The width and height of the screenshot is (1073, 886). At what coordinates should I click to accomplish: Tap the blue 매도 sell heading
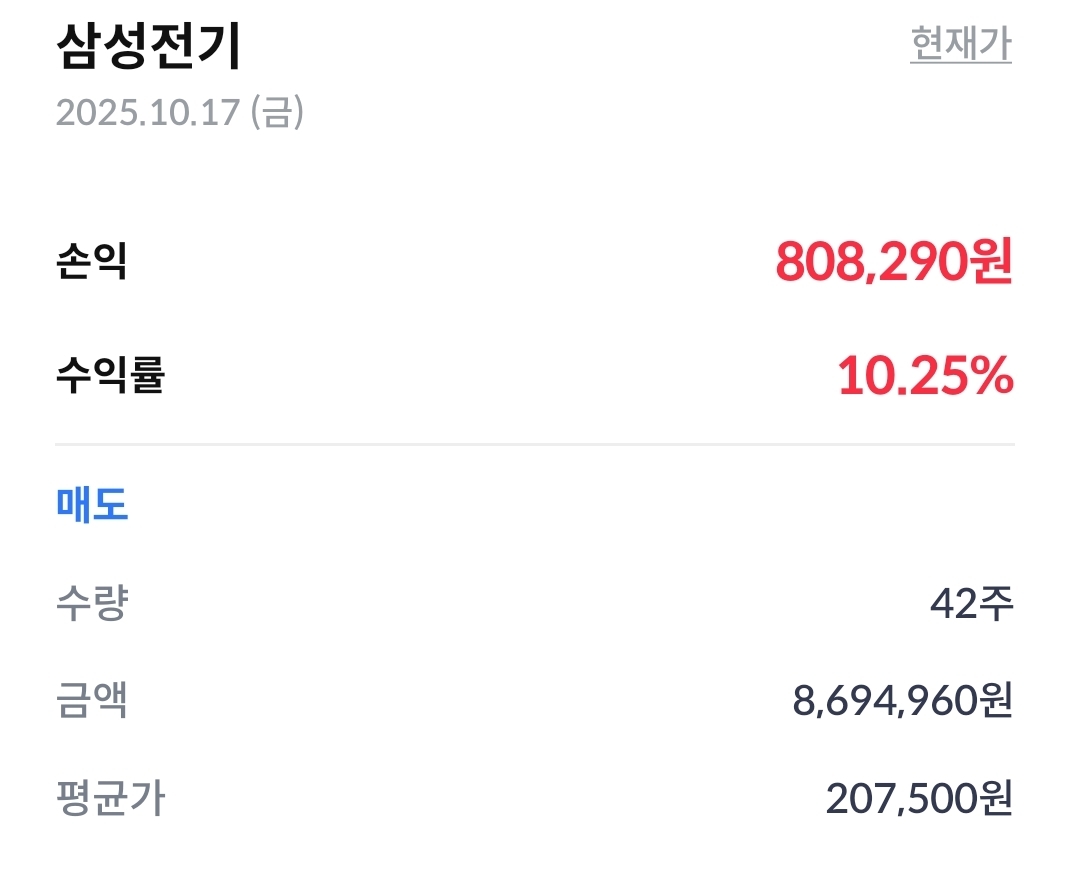coord(92,506)
